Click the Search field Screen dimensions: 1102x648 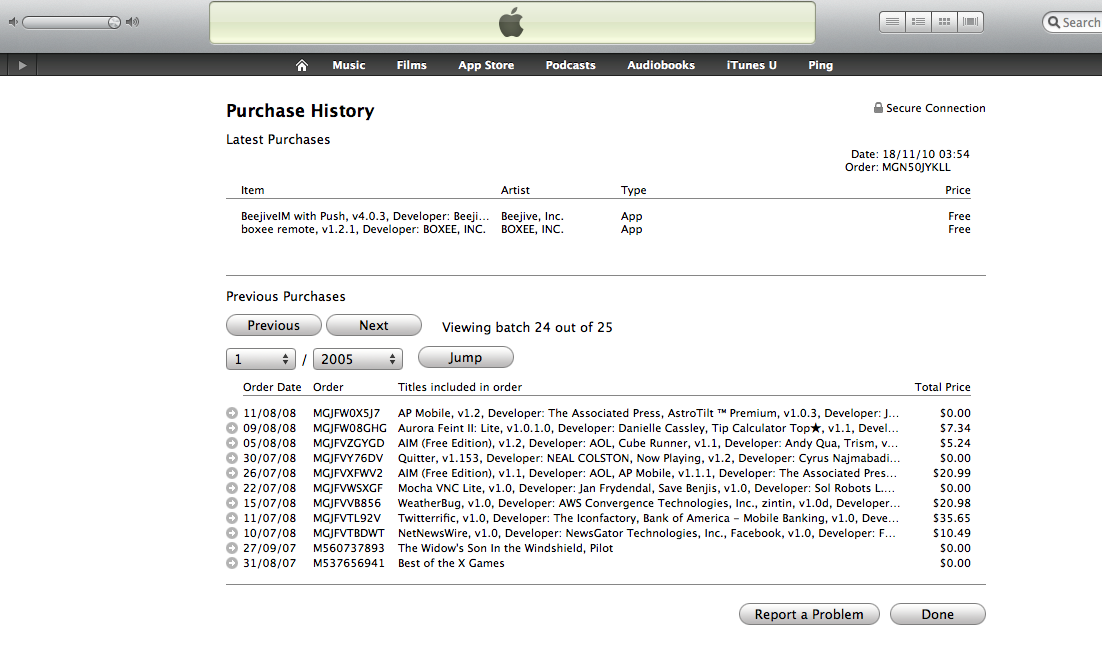(x=1073, y=22)
